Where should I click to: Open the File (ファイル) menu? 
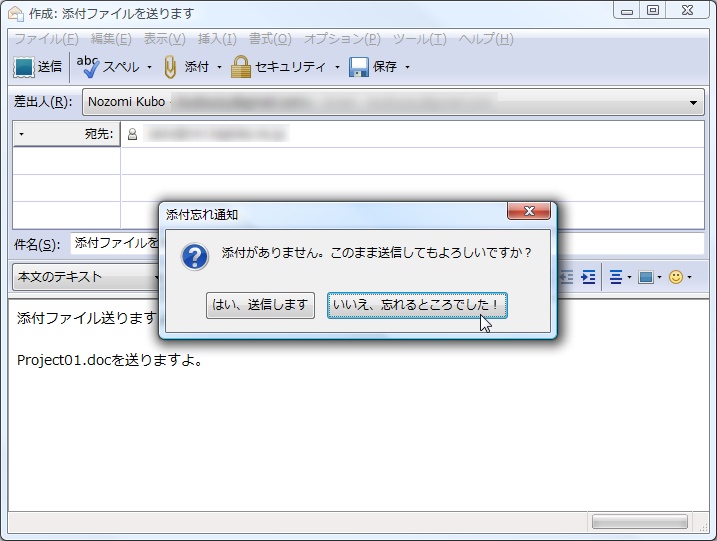[x=47, y=39]
